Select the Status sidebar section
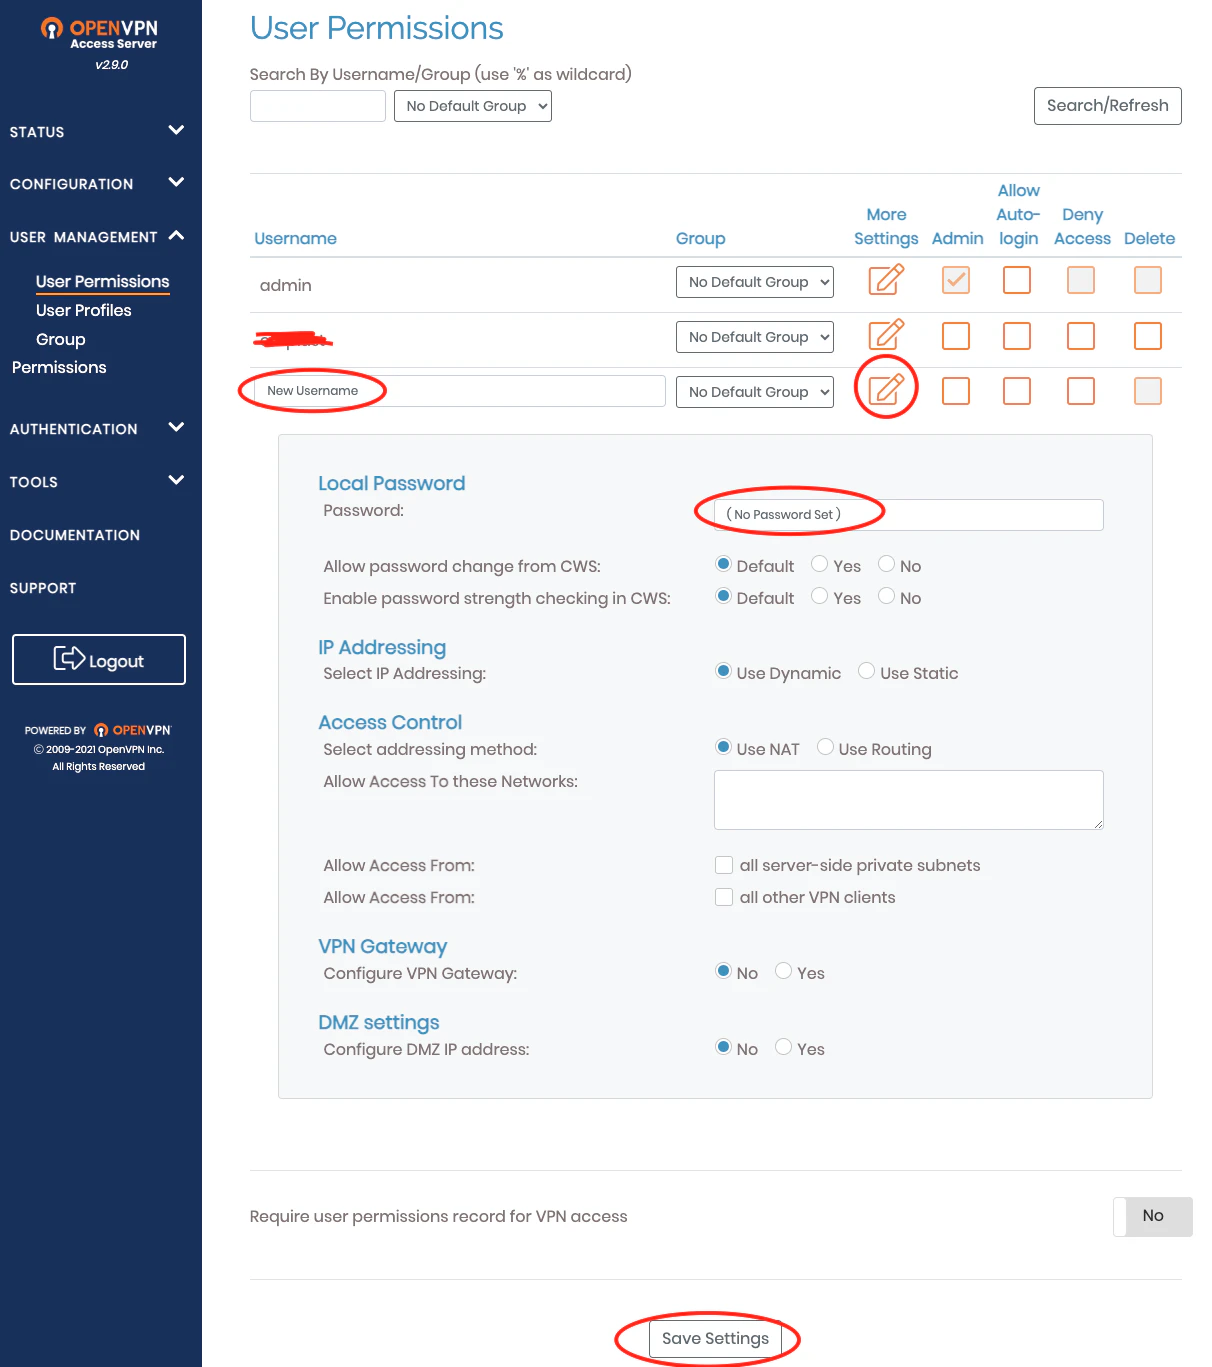Image resolution: width=1212 pixels, height=1367 pixels. point(37,132)
